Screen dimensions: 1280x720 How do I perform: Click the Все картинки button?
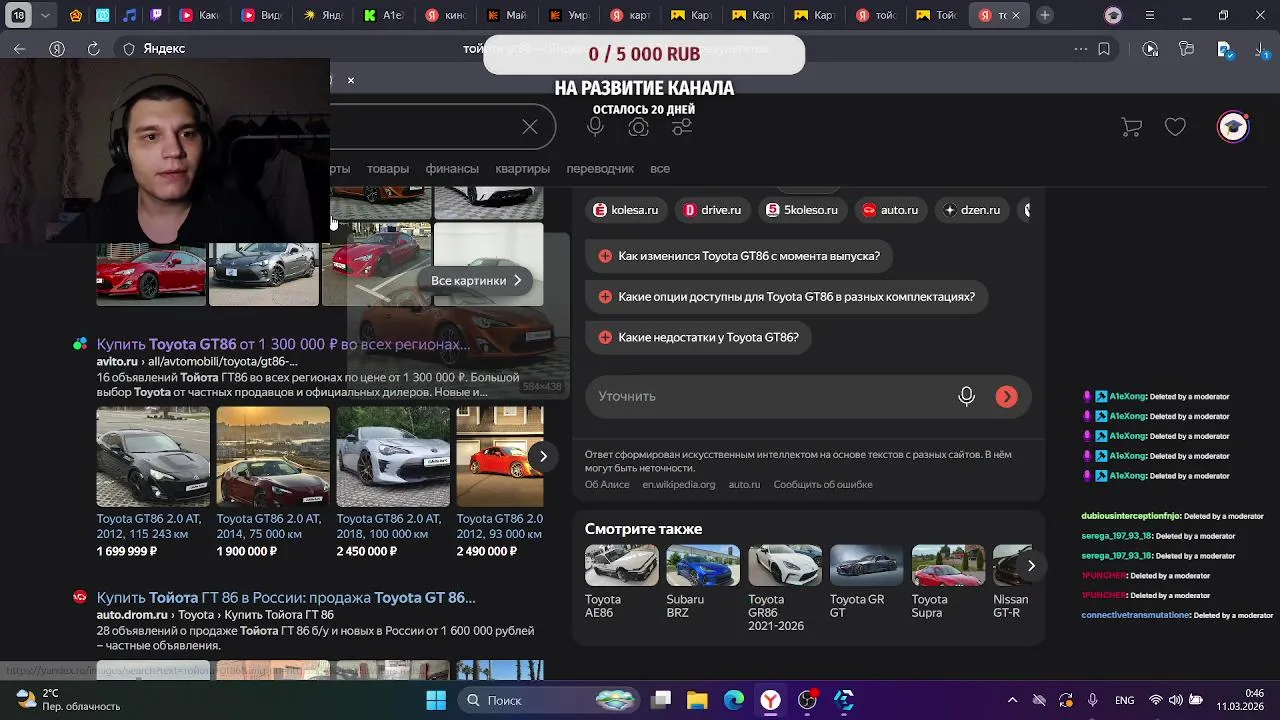476,281
